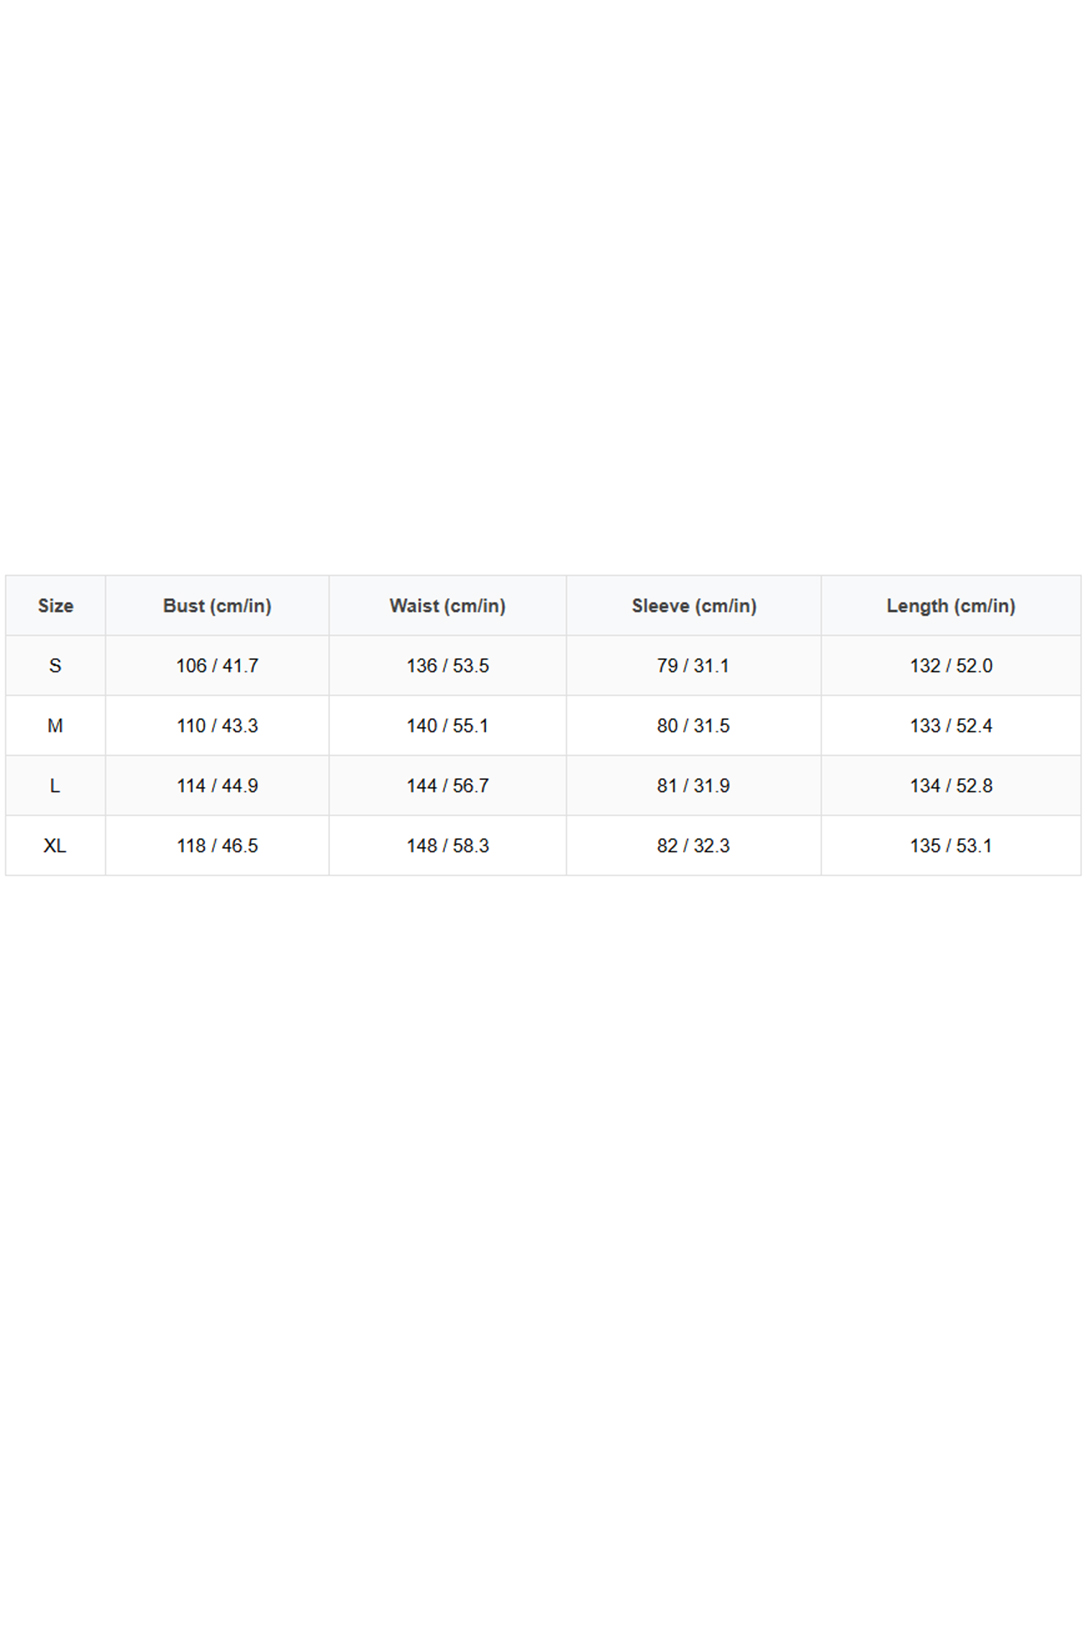Screen dimensions: 1088x1632
Task: Click the length value 134 / 52.8
Action: (950, 786)
